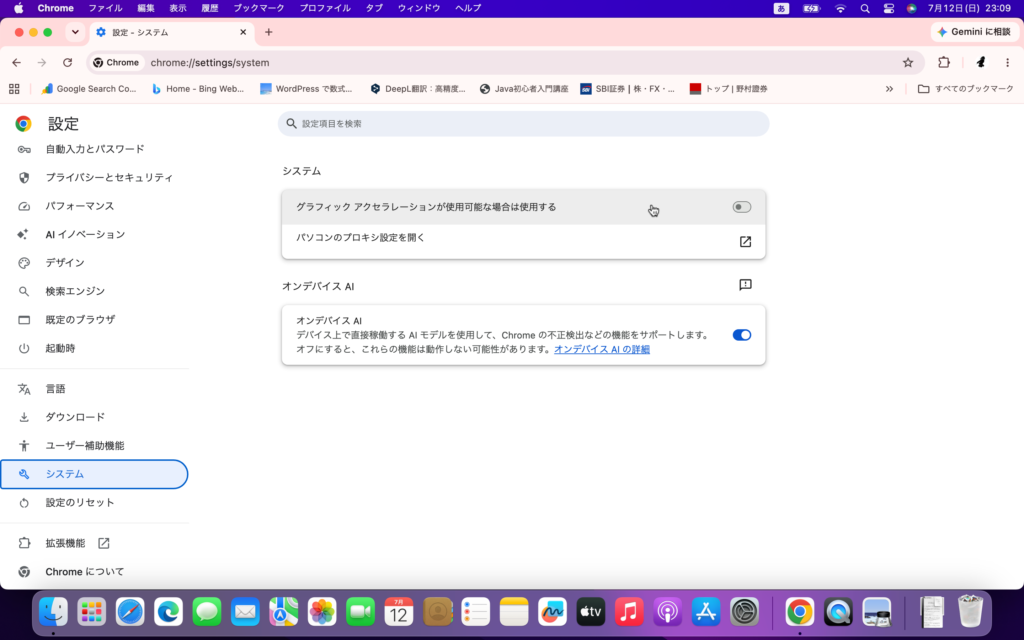Open すべてのブックマーク folder
This screenshot has width=1024, height=640.
(x=966, y=89)
